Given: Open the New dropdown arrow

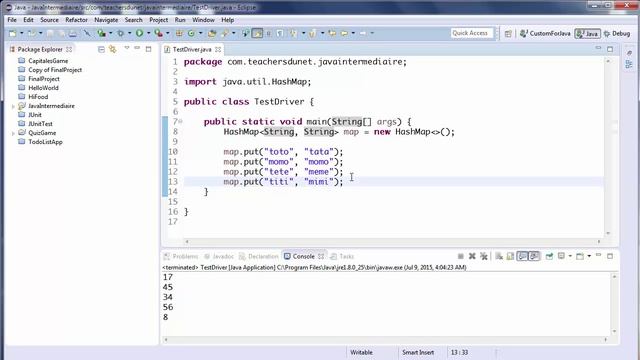Looking at the screenshot, I should pos(21,33).
